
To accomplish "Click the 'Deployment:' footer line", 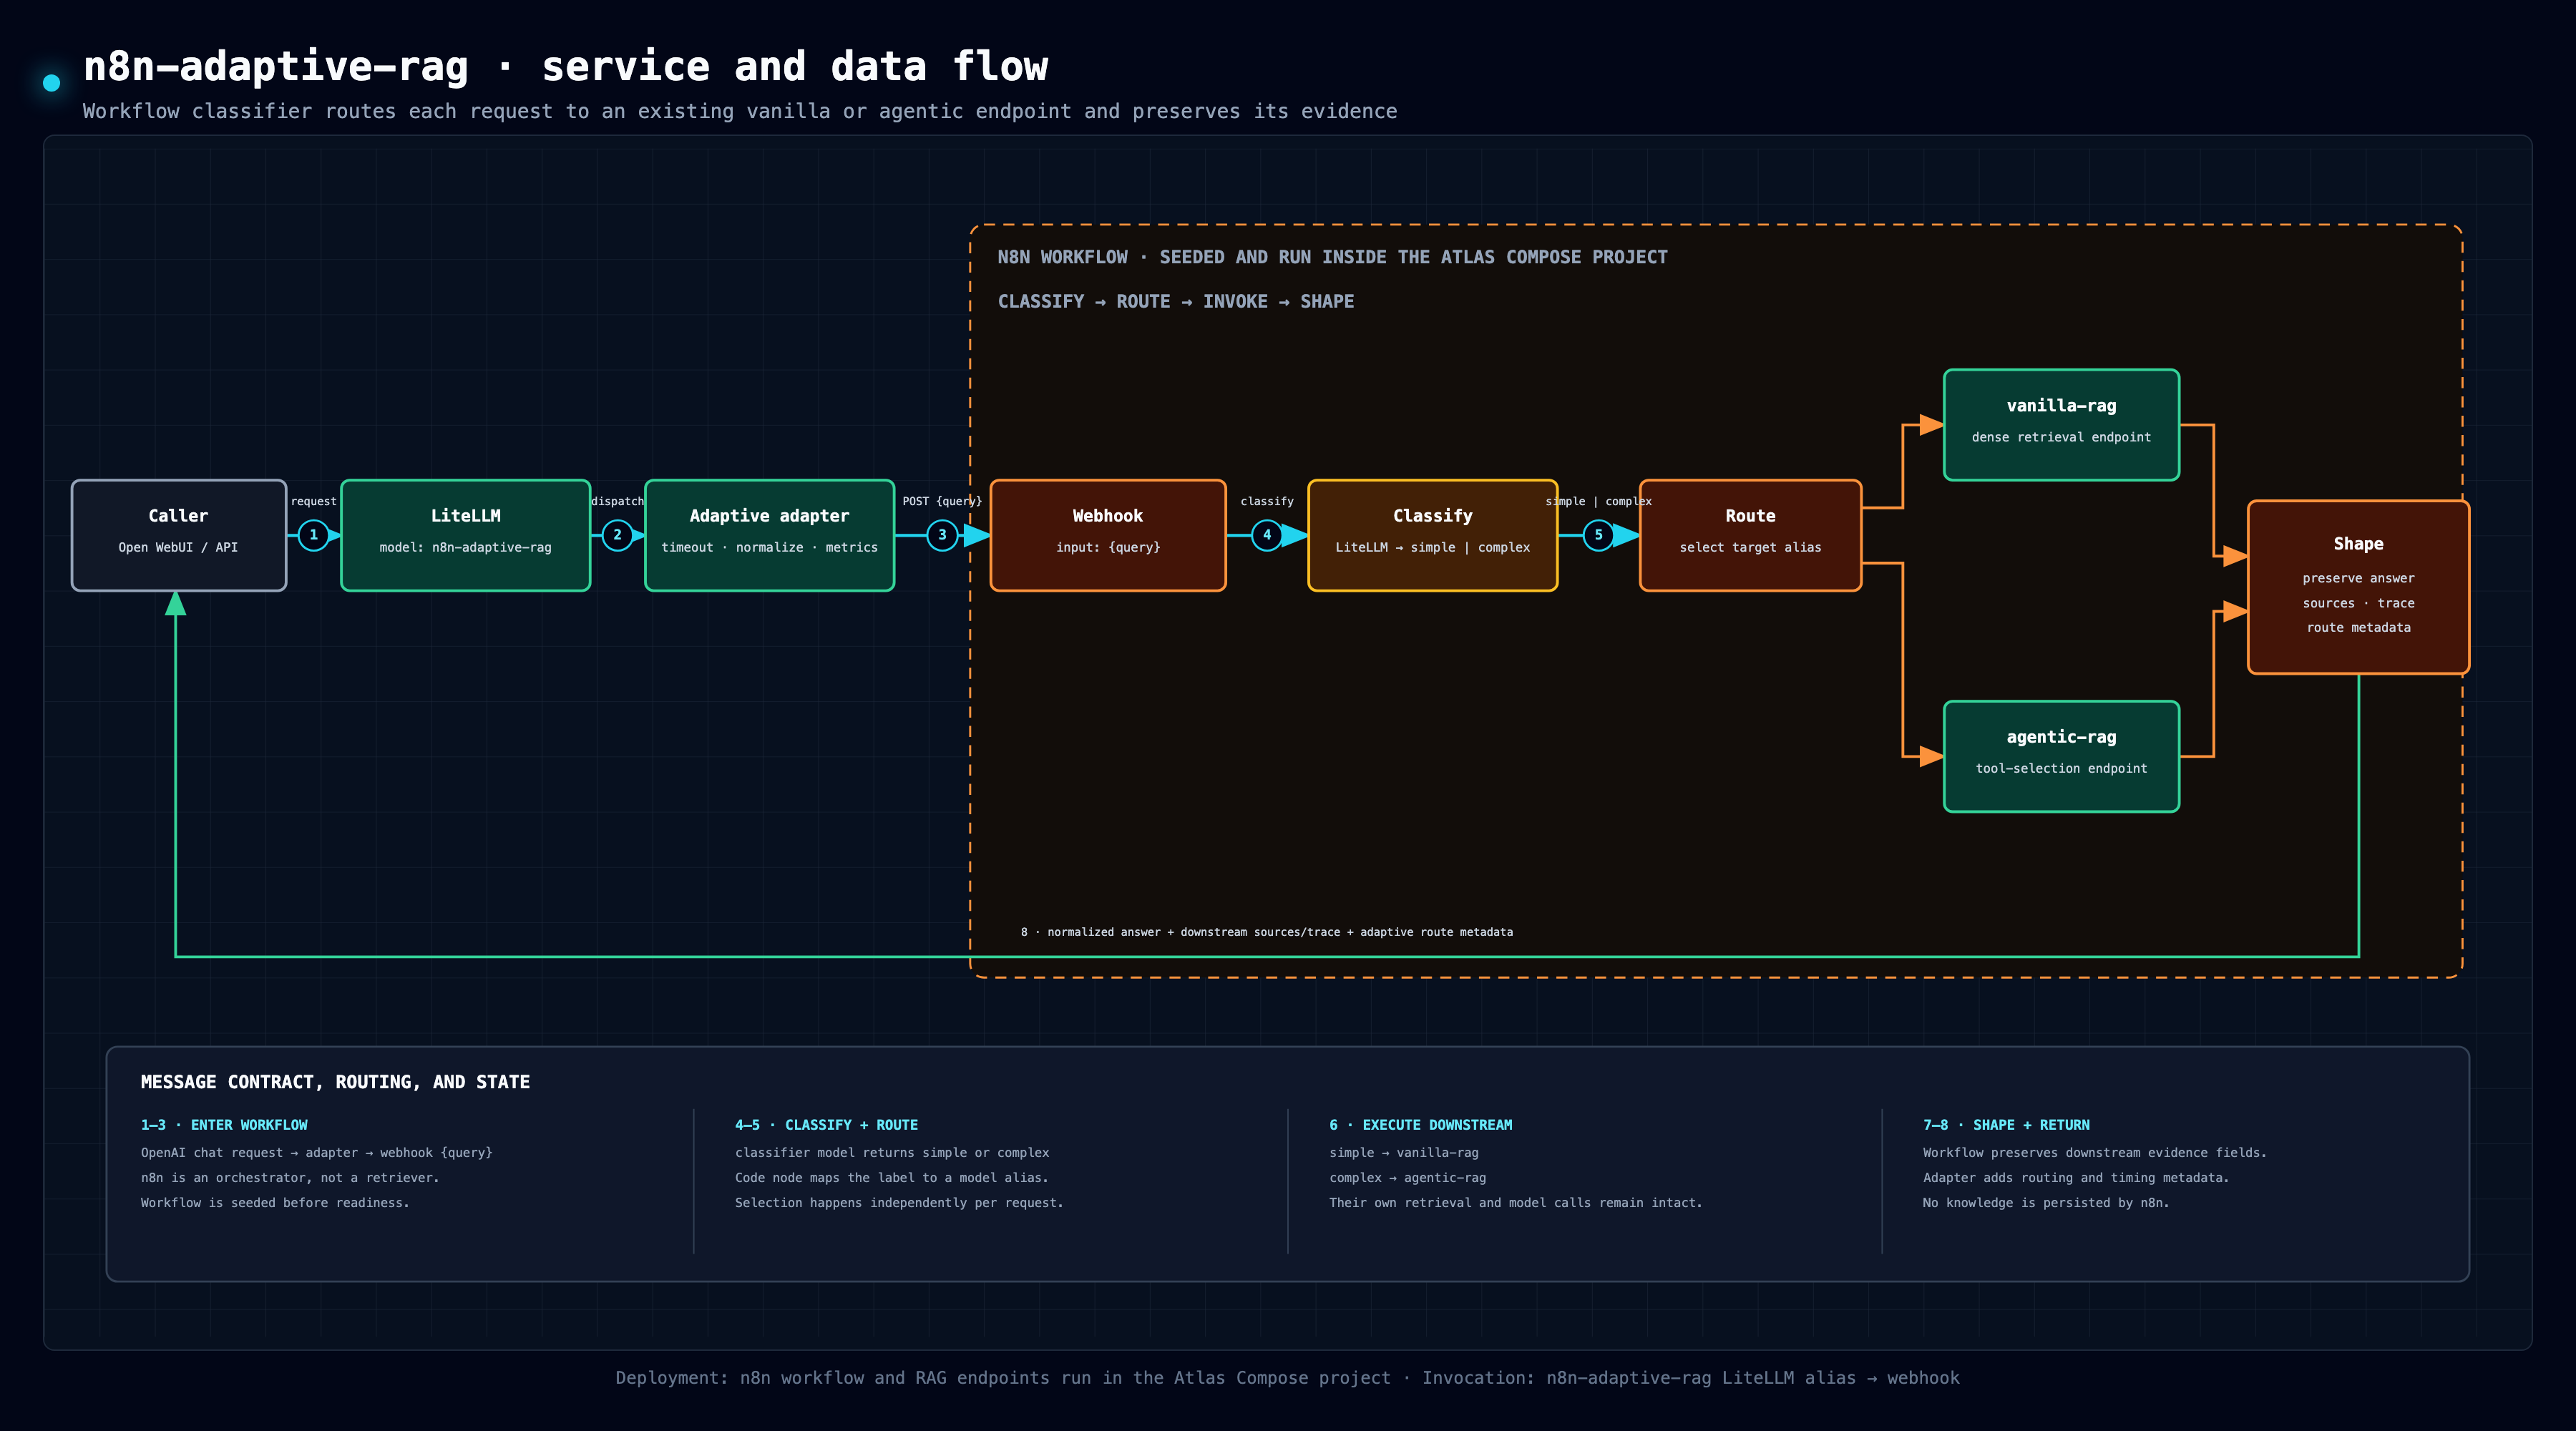I will click(1288, 1378).
